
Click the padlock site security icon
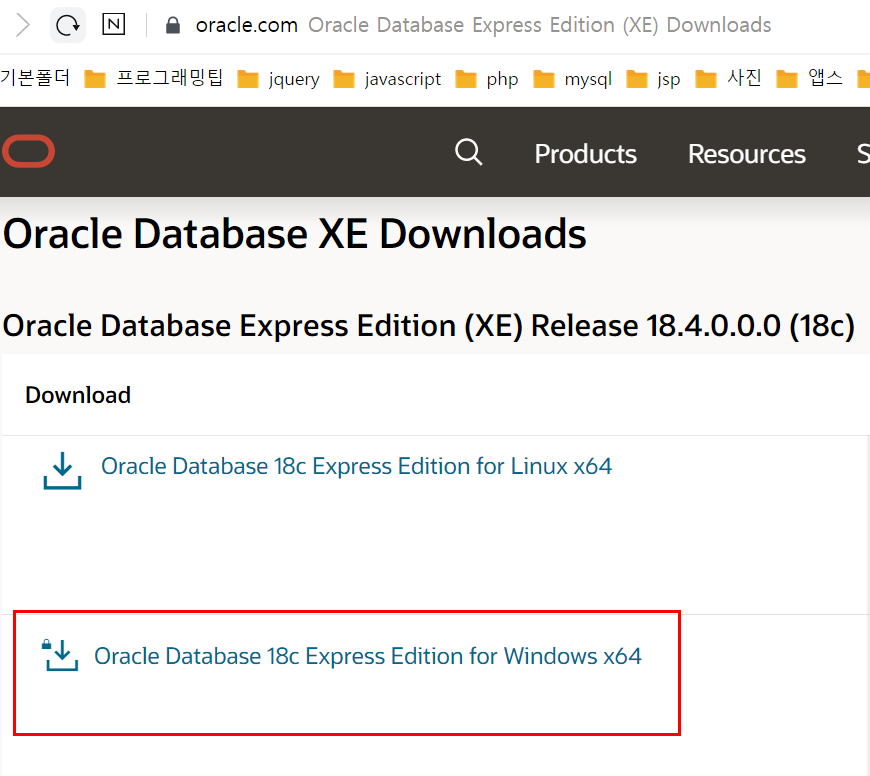coord(173,25)
